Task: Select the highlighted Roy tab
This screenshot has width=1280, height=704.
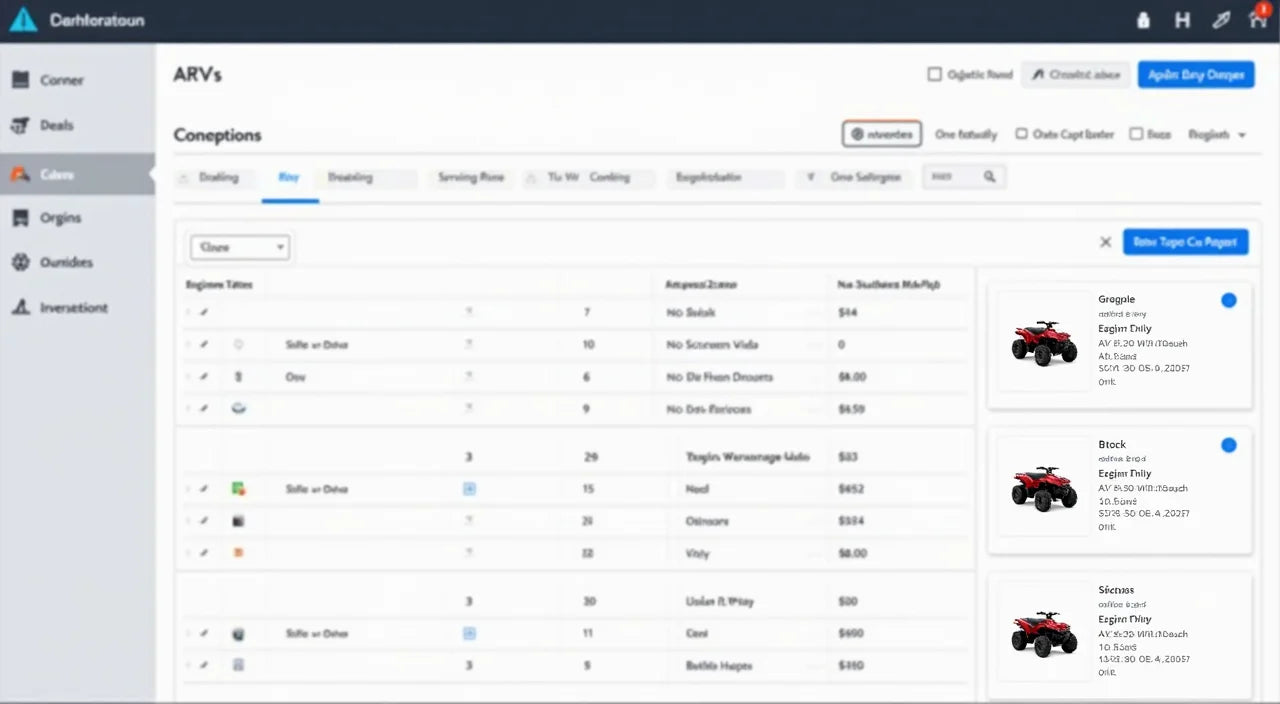Action: (289, 177)
